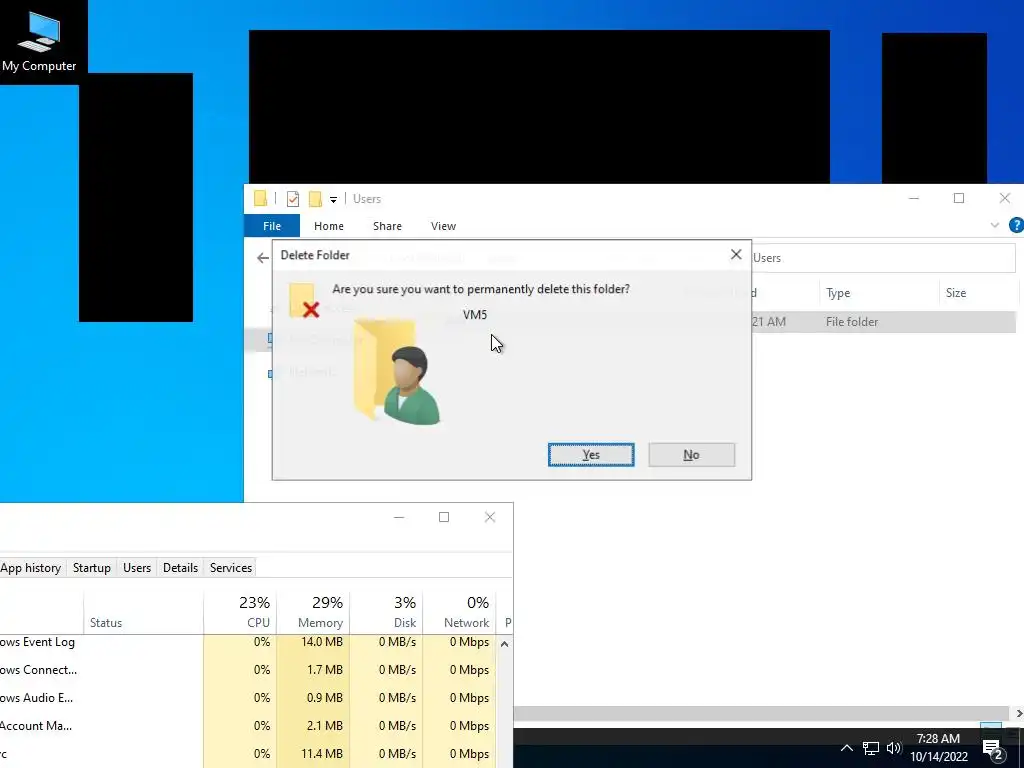Minimize the Task Manager window
Image resolution: width=1024 pixels, height=768 pixels.
399,517
